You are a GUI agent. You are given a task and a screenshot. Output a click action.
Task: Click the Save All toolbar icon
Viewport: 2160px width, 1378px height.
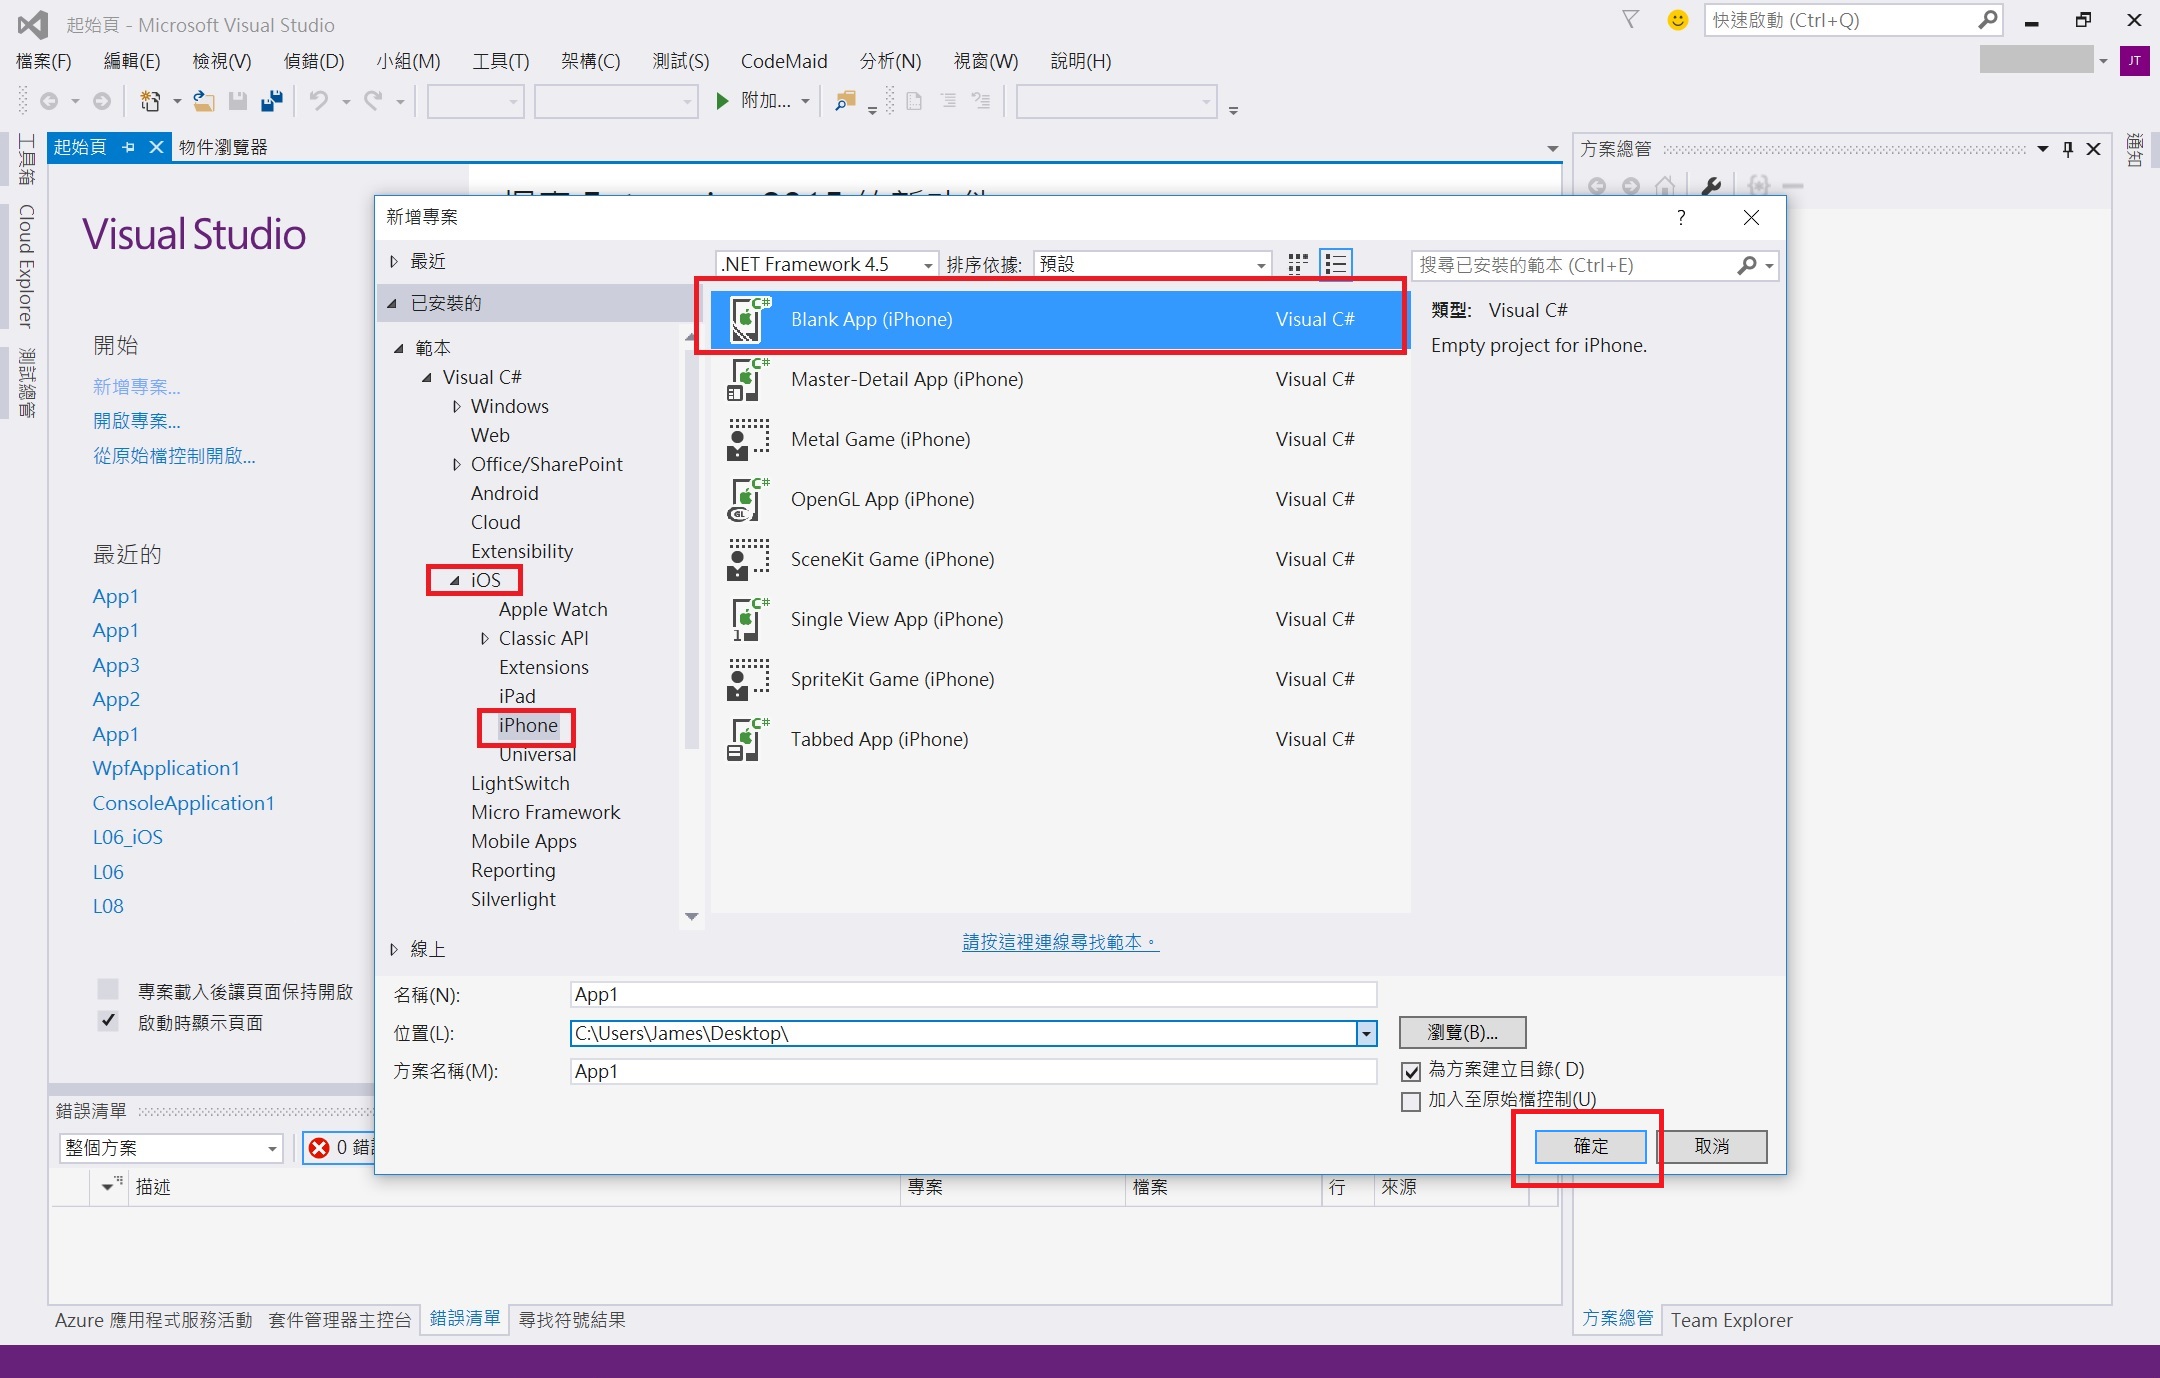pyautogui.click(x=271, y=100)
